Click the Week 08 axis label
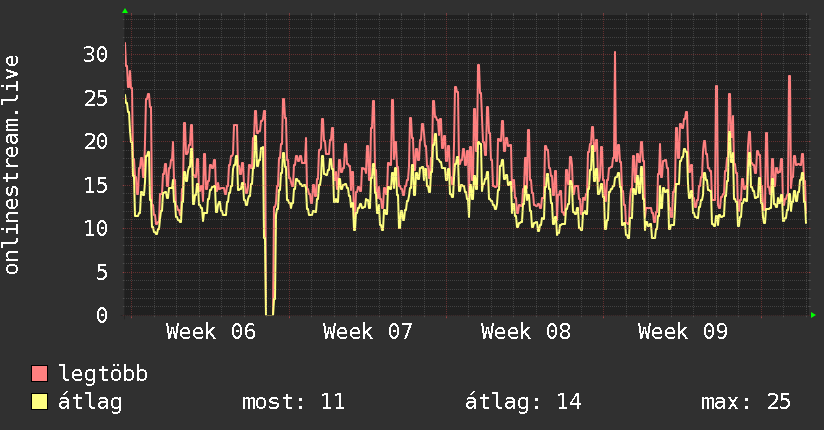824x430 pixels. 526,332
